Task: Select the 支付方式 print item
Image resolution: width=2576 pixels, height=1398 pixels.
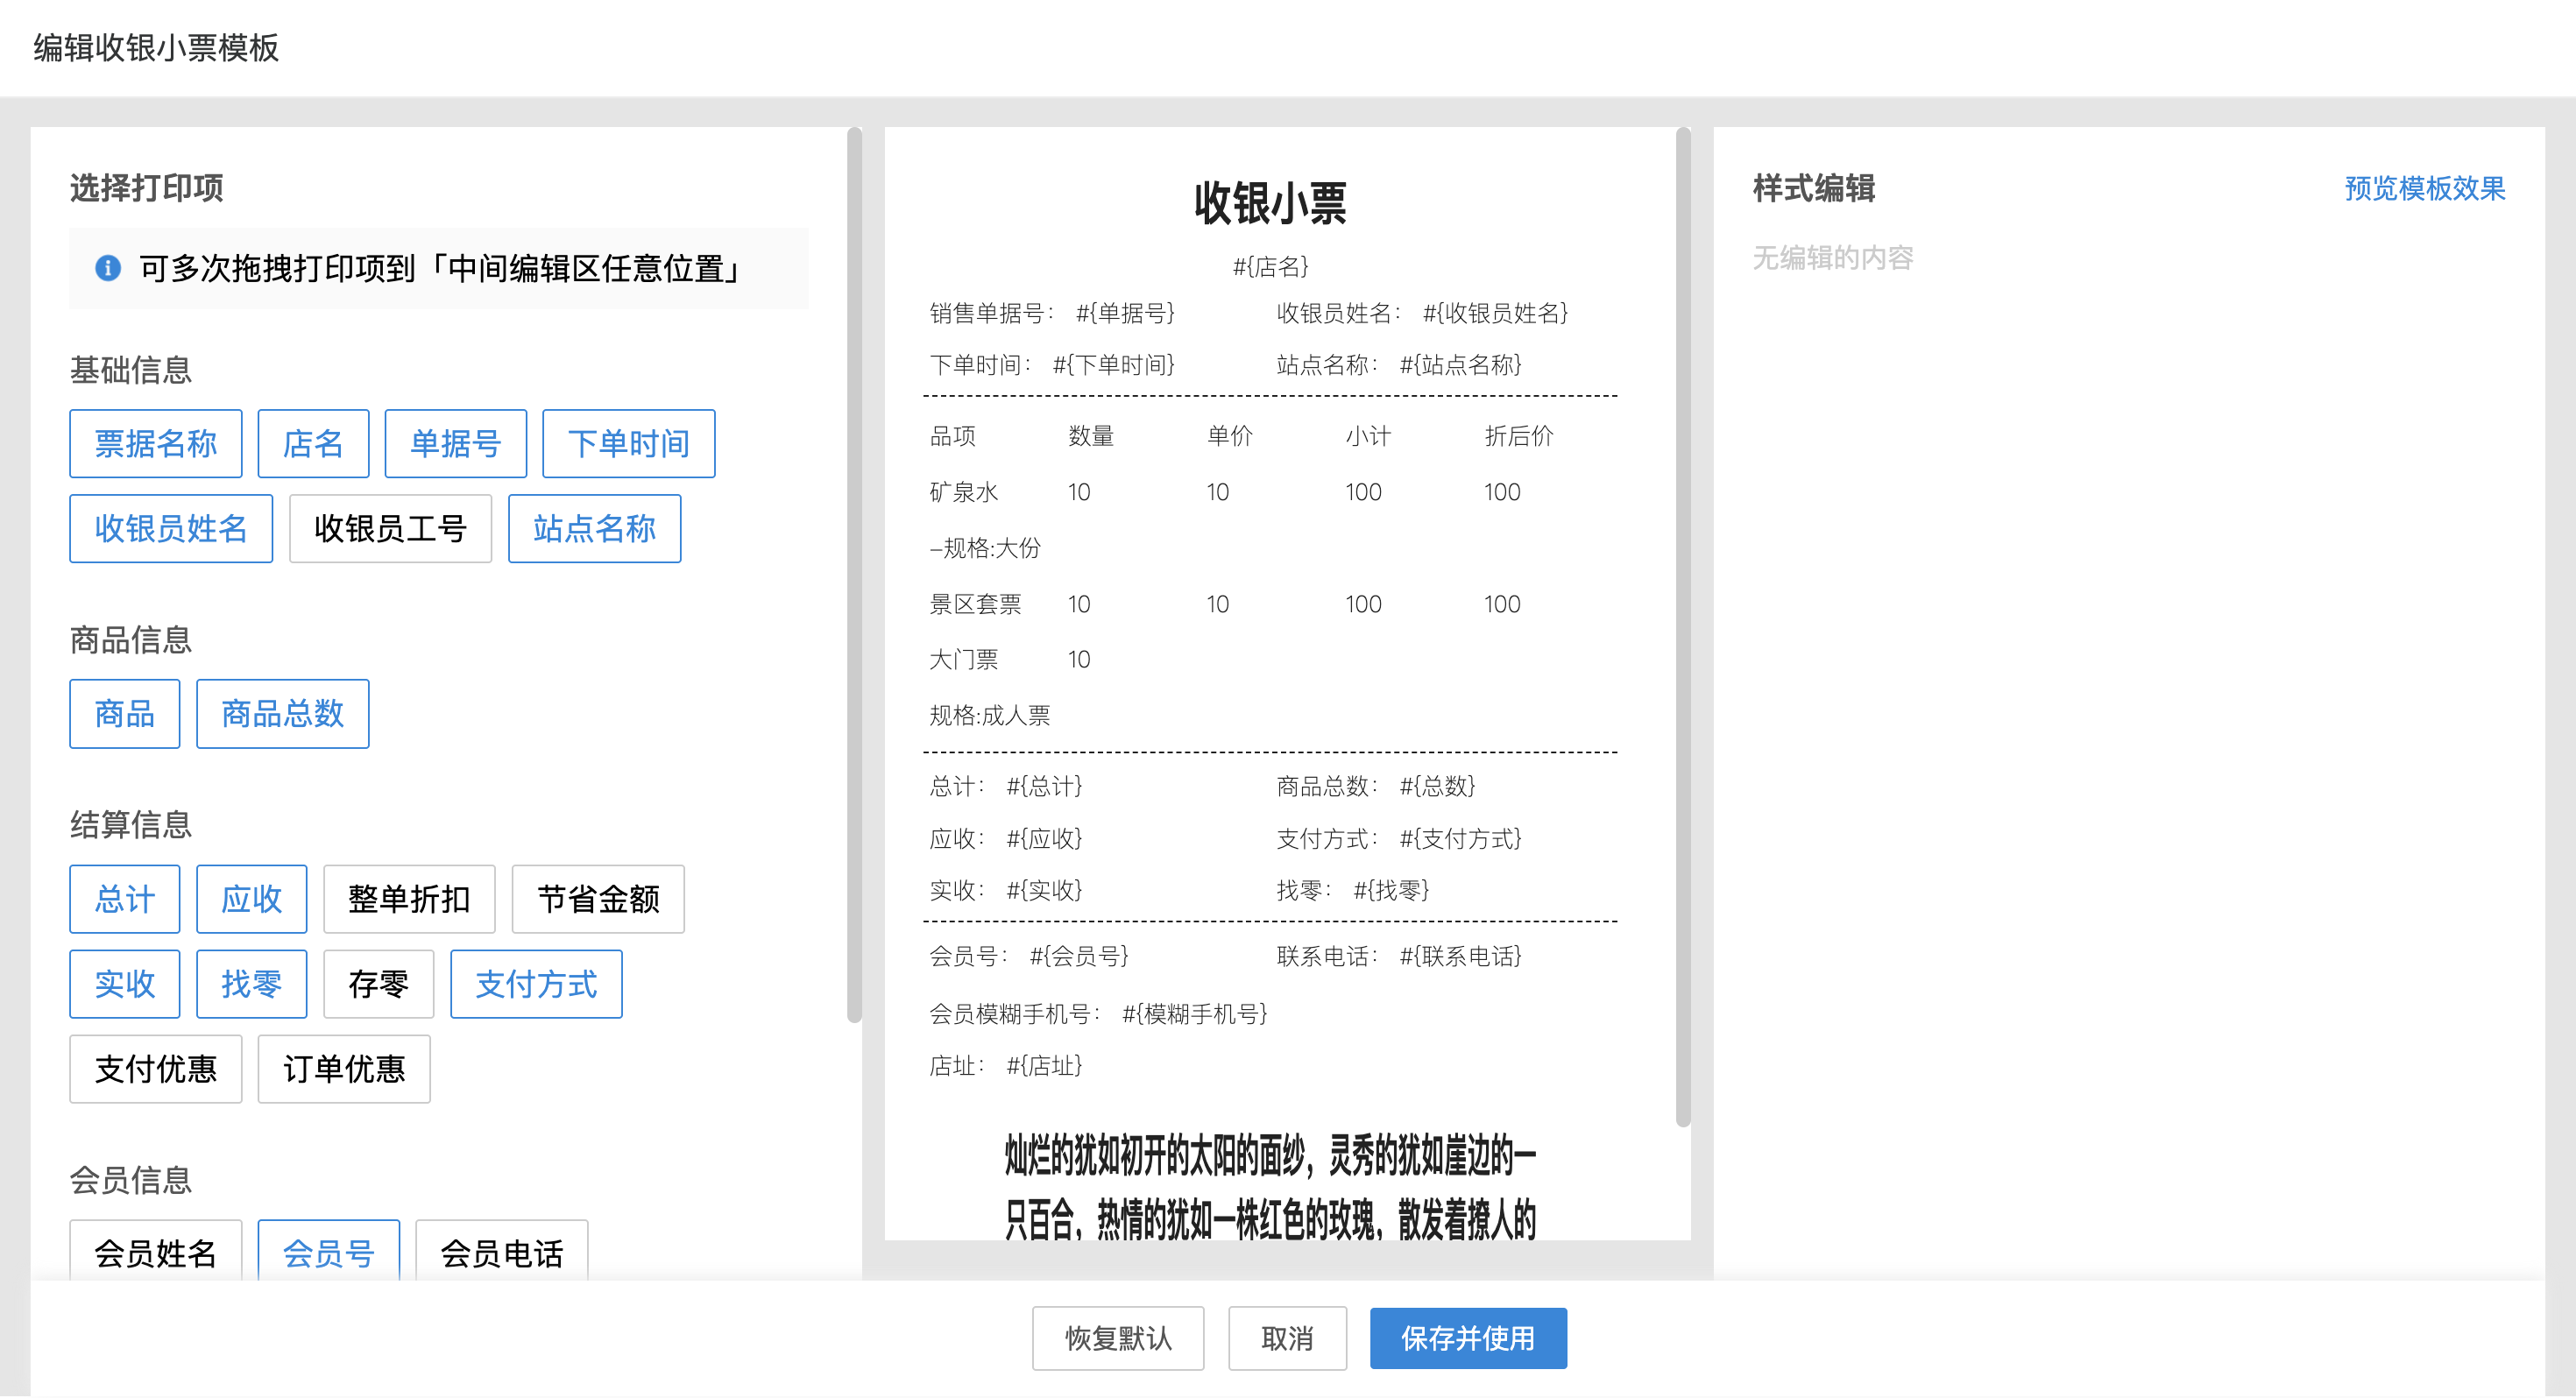Action: pyautogui.click(x=536, y=983)
